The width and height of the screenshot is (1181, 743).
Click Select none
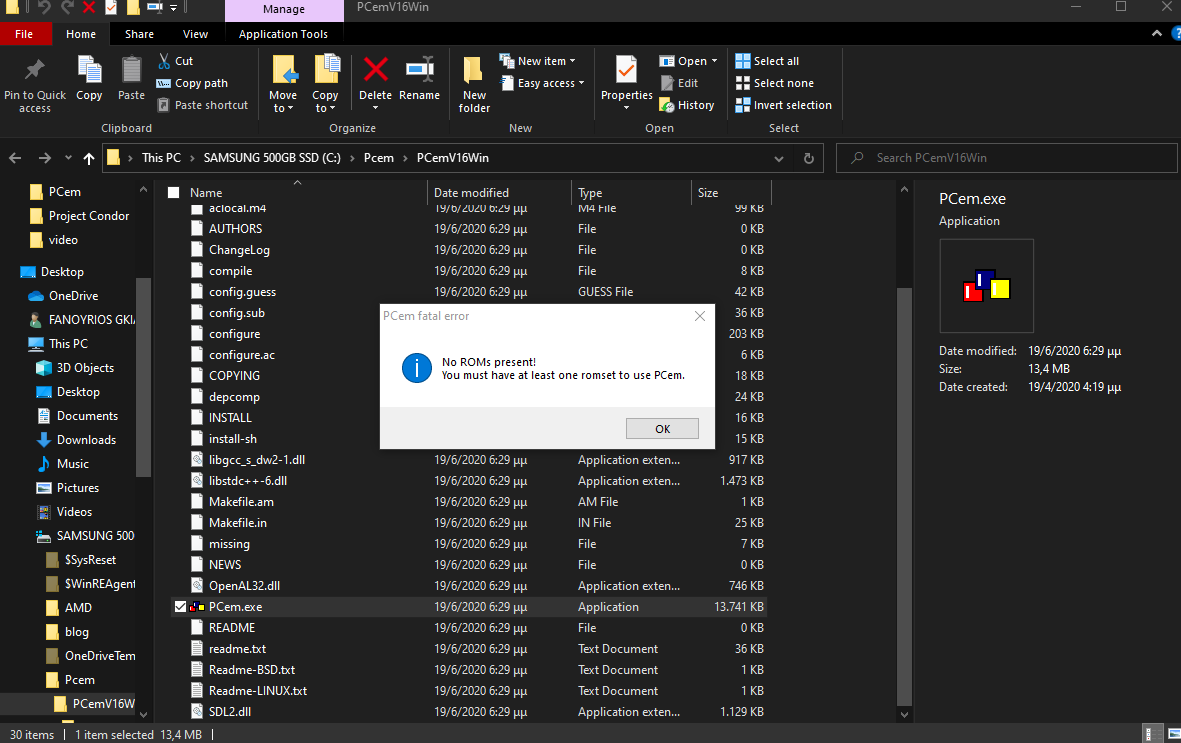pos(774,83)
